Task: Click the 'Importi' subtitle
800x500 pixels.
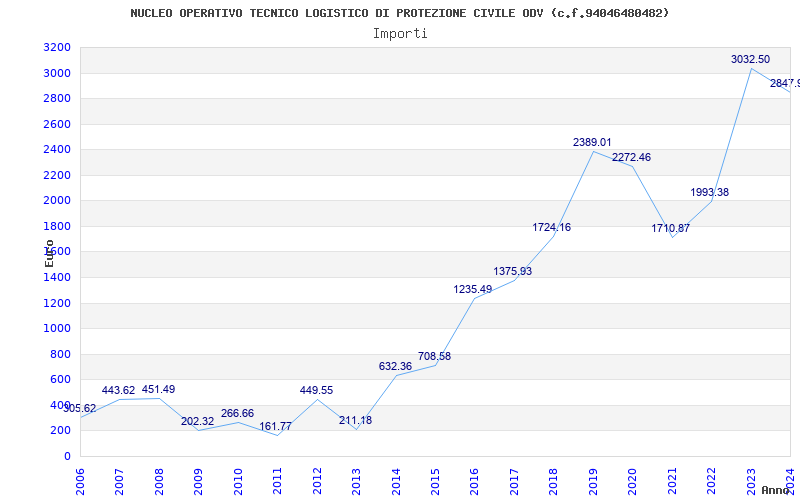Action: (x=400, y=34)
